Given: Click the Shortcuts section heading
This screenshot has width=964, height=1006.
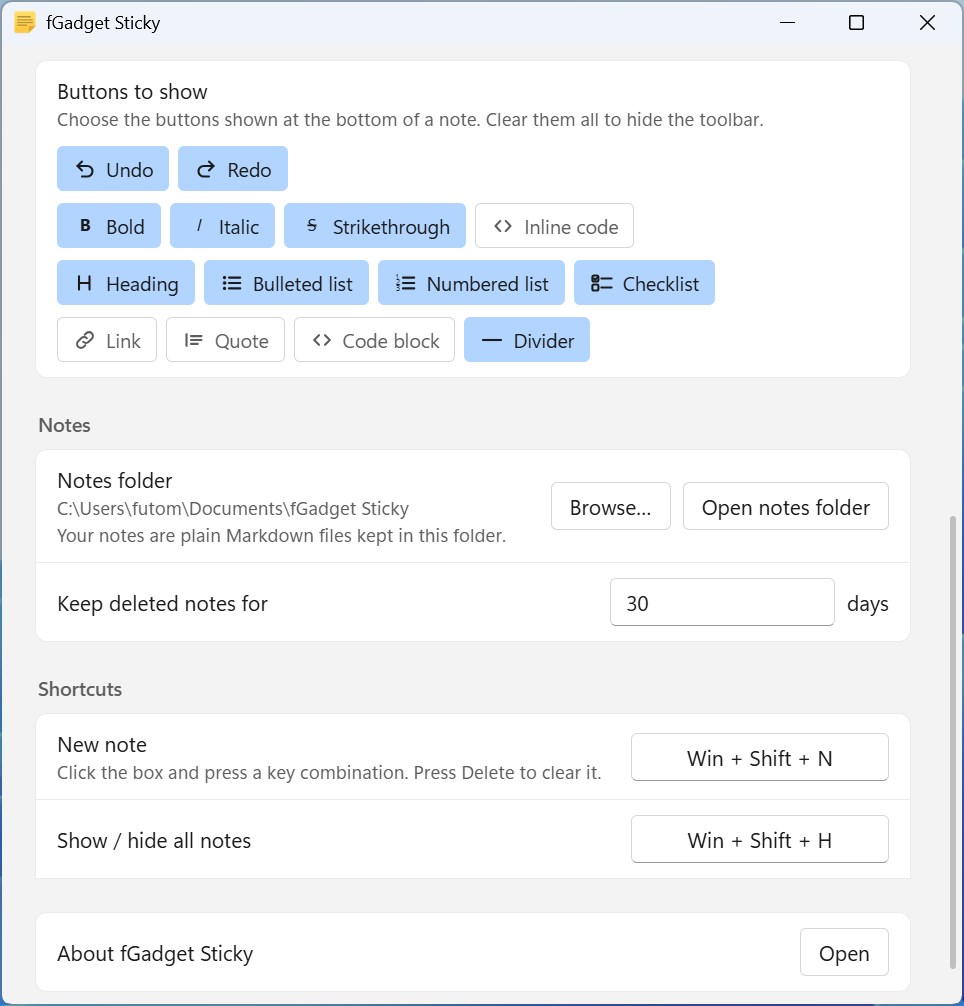Looking at the screenshot, I should 80,689.
